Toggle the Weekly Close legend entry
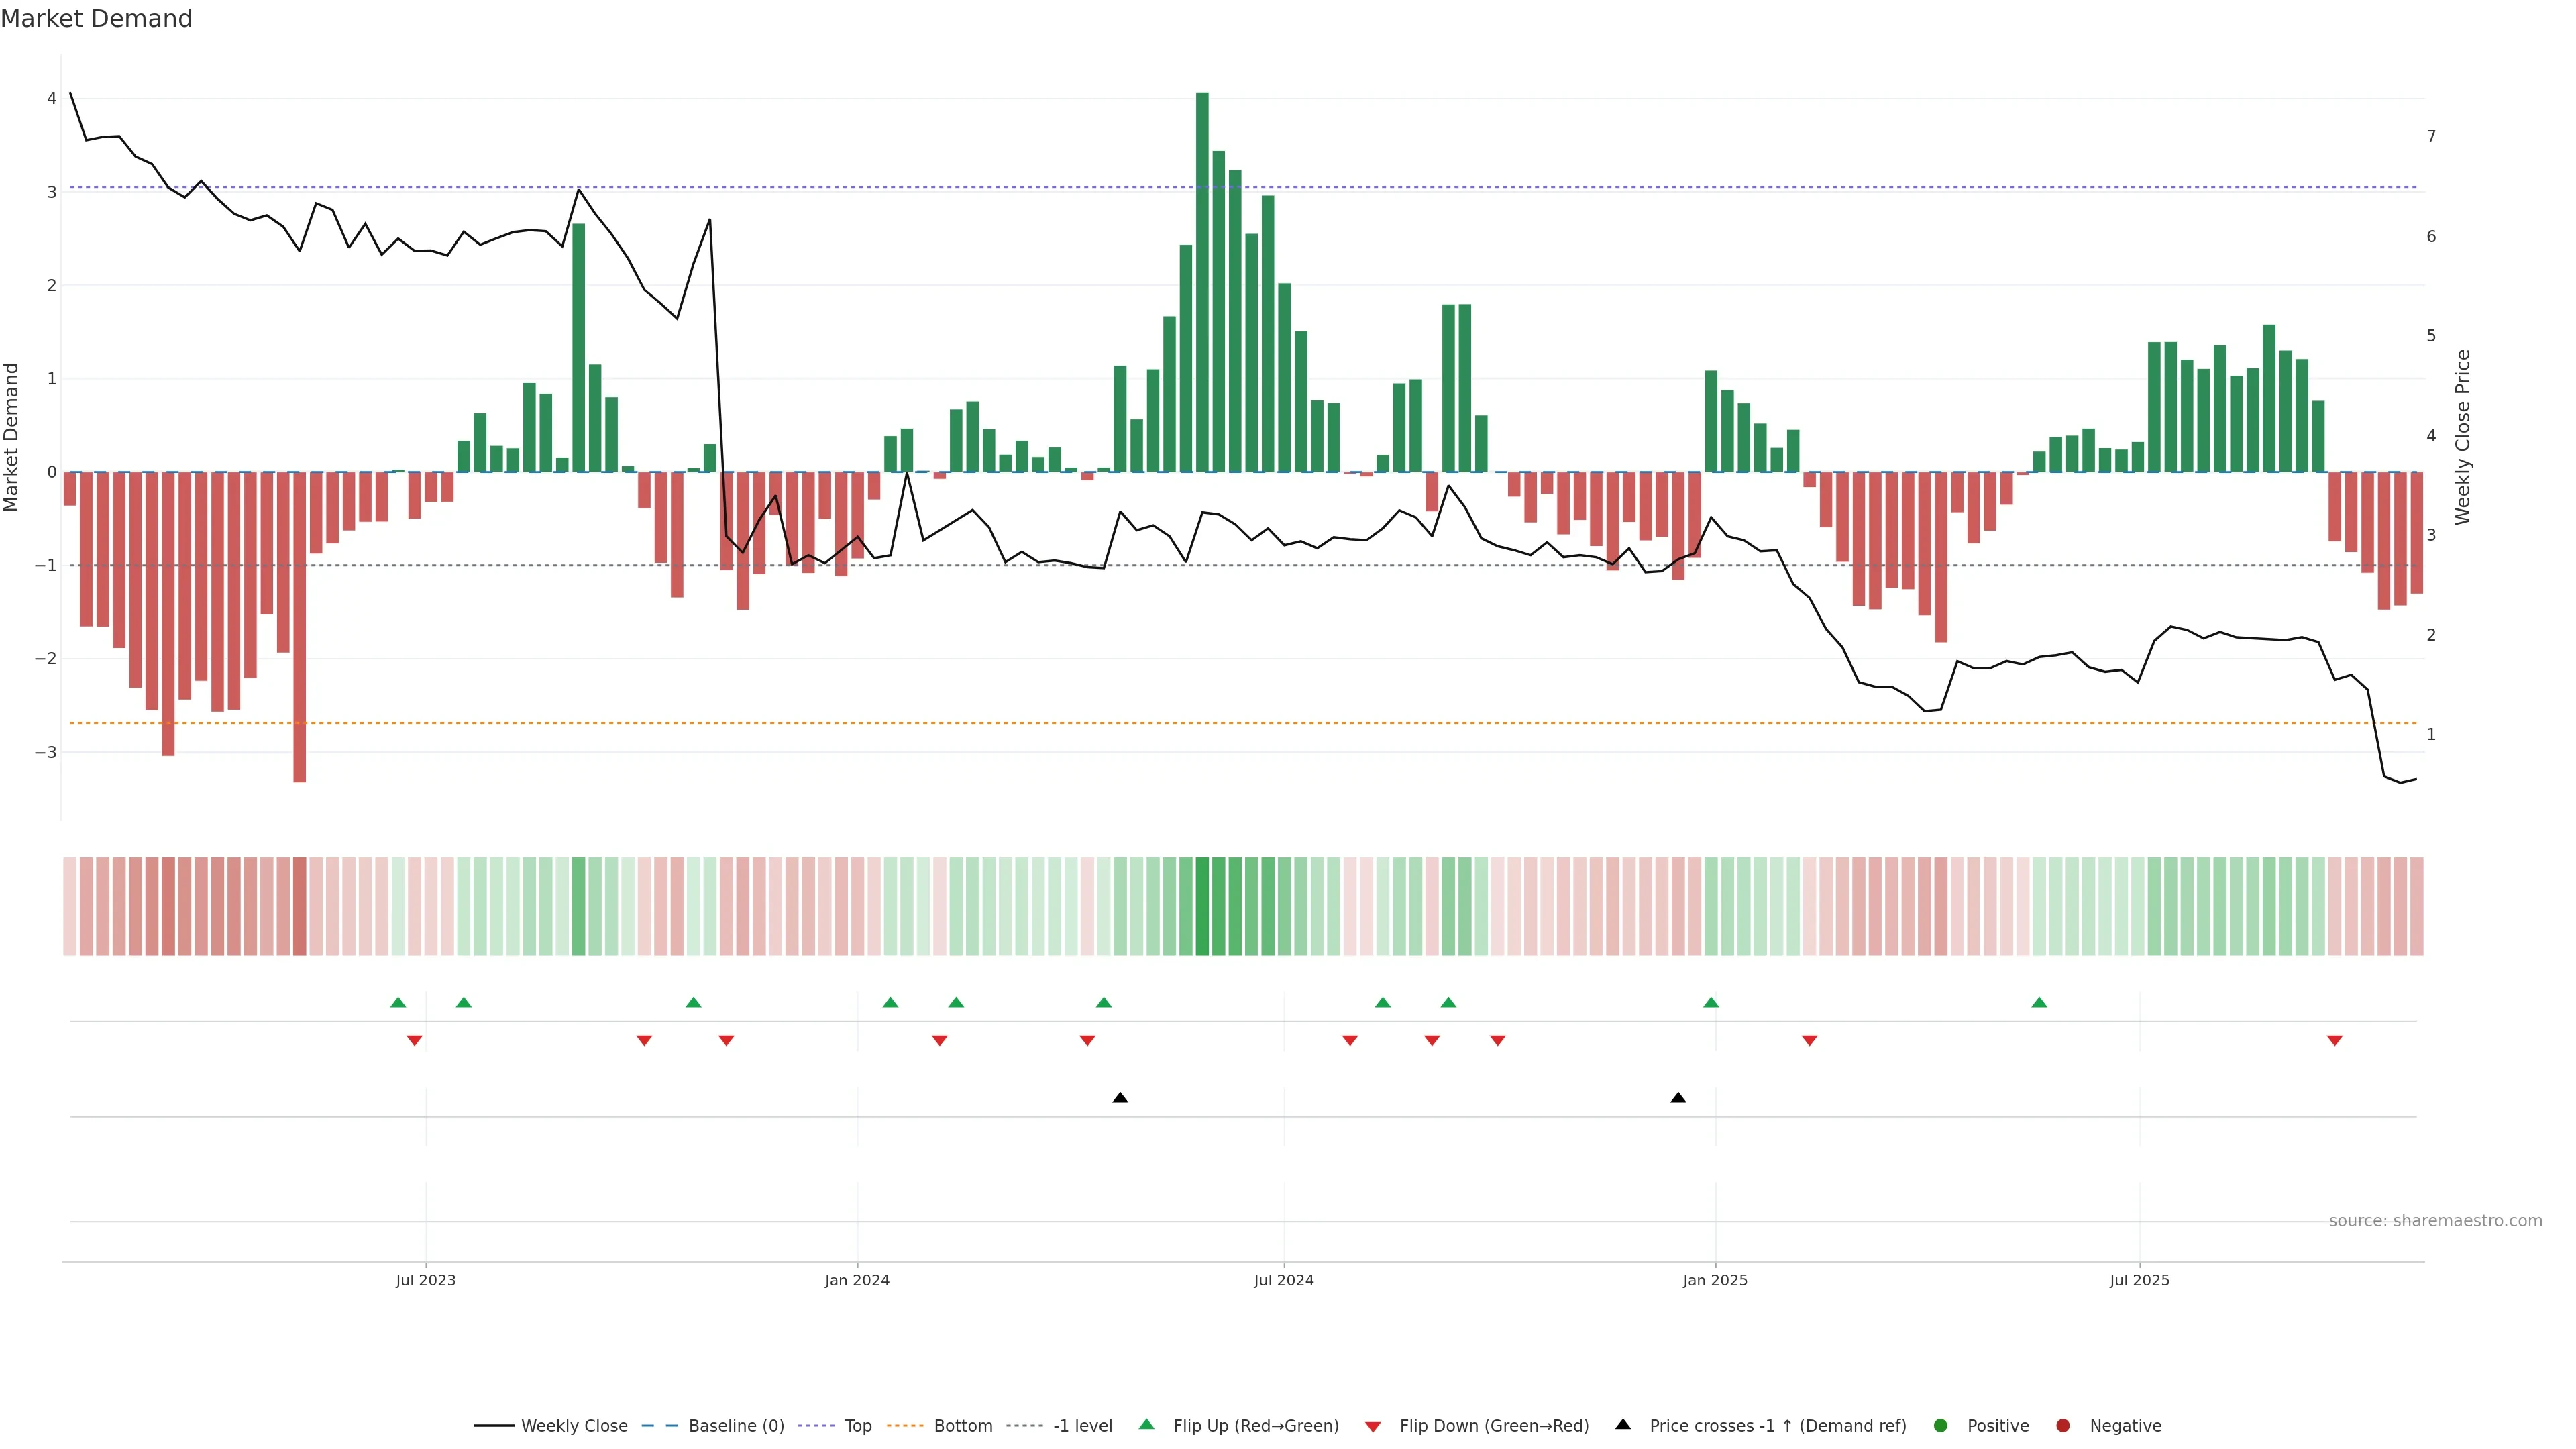This screenshot has height=1449, width=2576. 574,1425
